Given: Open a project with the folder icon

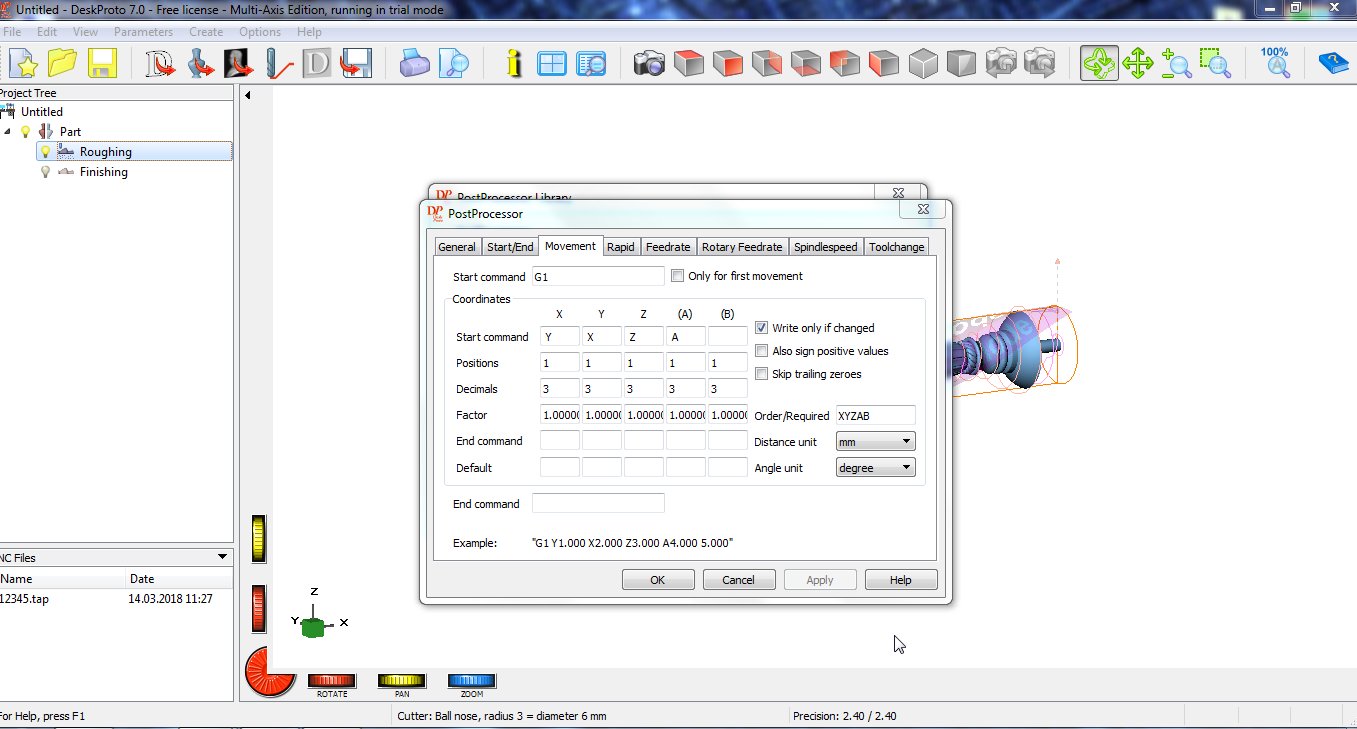Looking at the screenshot, I should [x=62, y=64].
